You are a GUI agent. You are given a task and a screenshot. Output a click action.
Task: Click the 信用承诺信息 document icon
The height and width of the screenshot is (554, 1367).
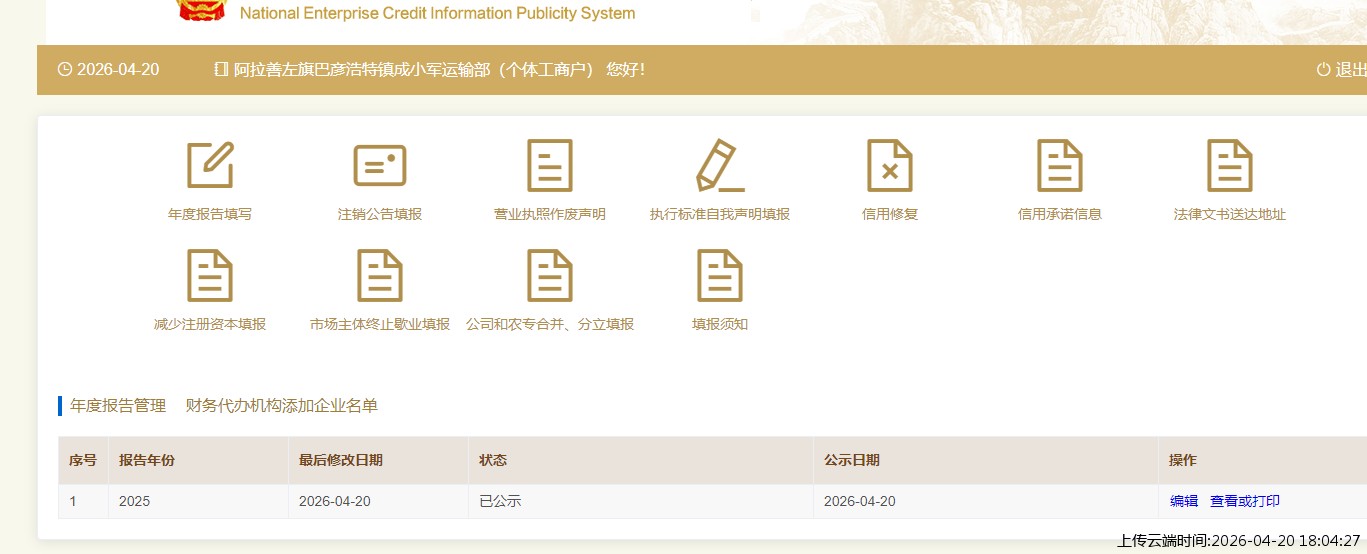(x=1060, y=165)
